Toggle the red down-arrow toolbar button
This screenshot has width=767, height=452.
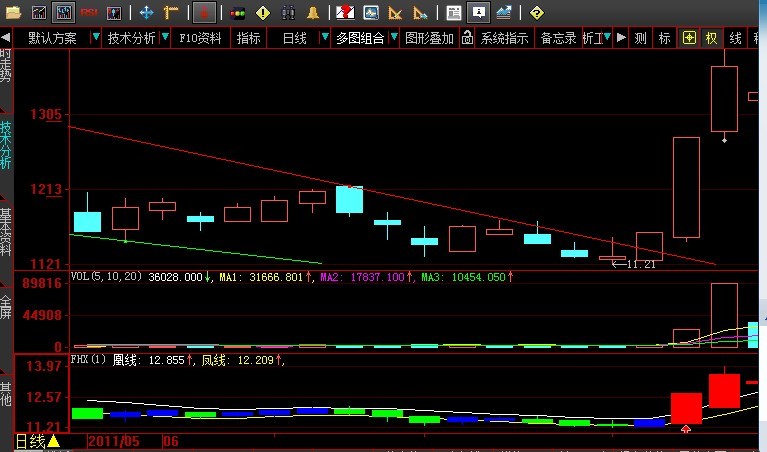pyautogui.click(x=204, y=12)
